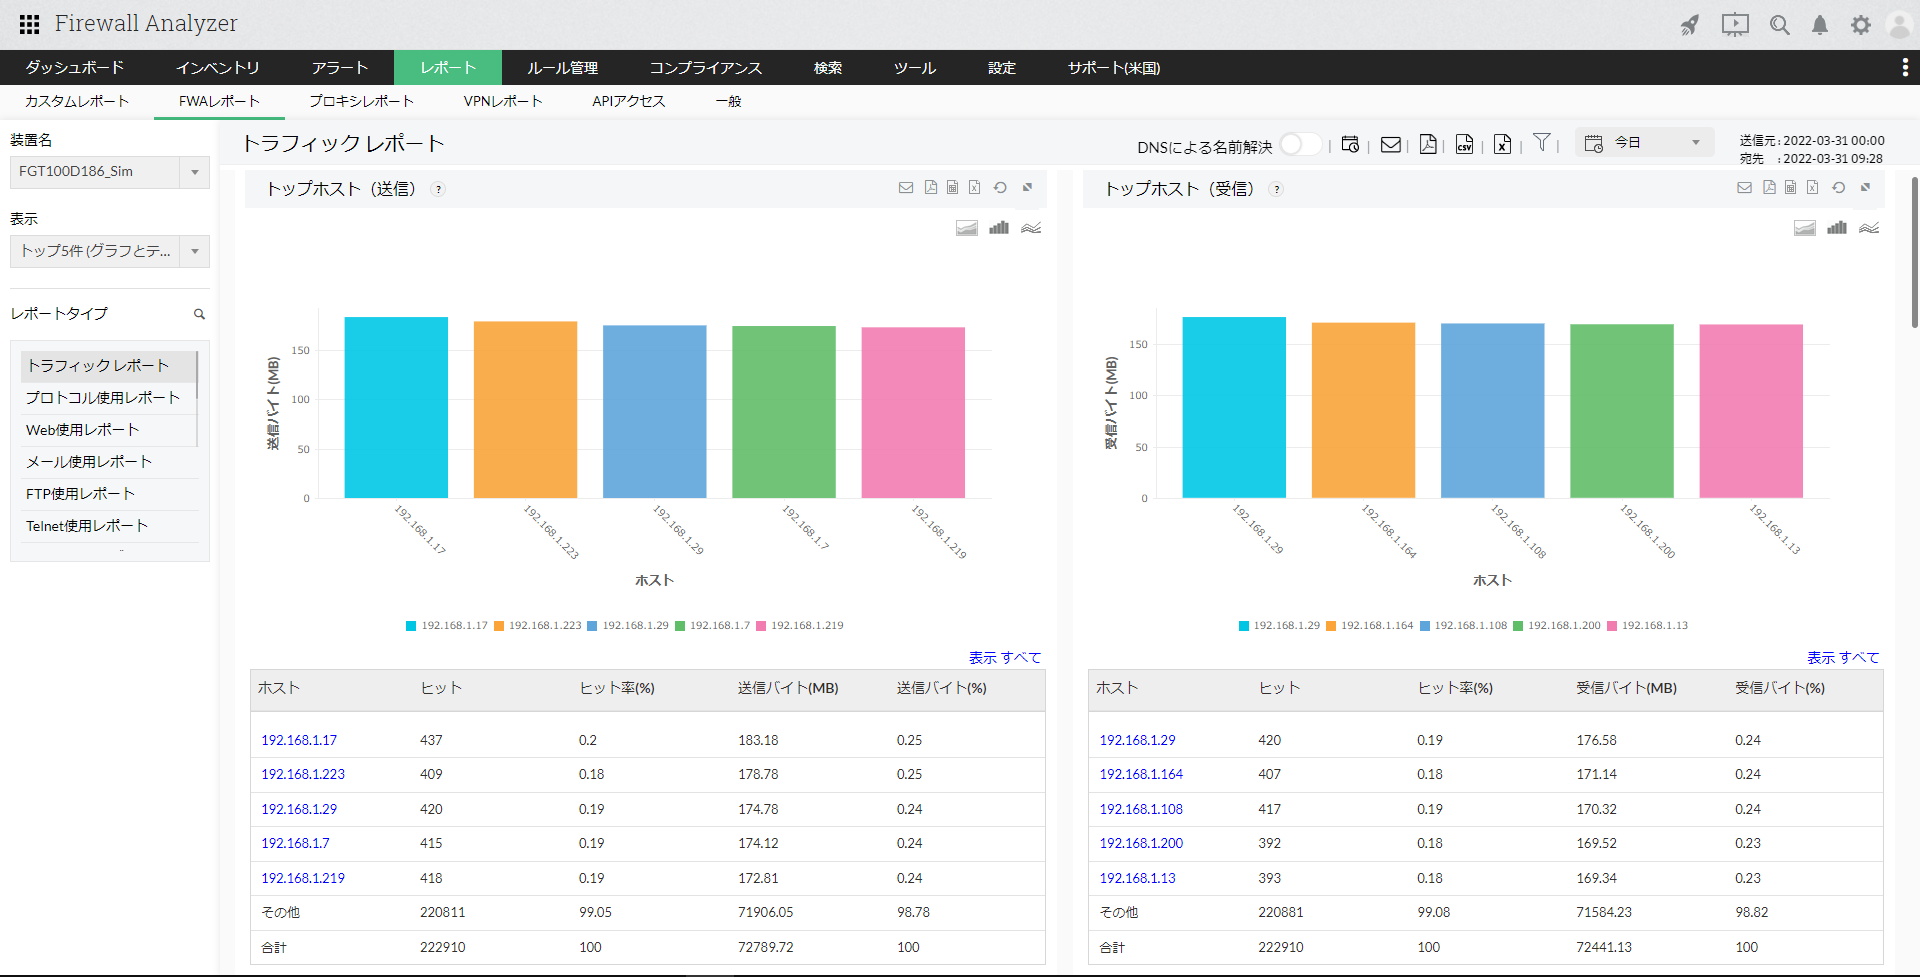This screenshot has height=977, width=1920.
Task: Refresh the トップホスト（受信） widget
Action: [x=1838, y=188]
